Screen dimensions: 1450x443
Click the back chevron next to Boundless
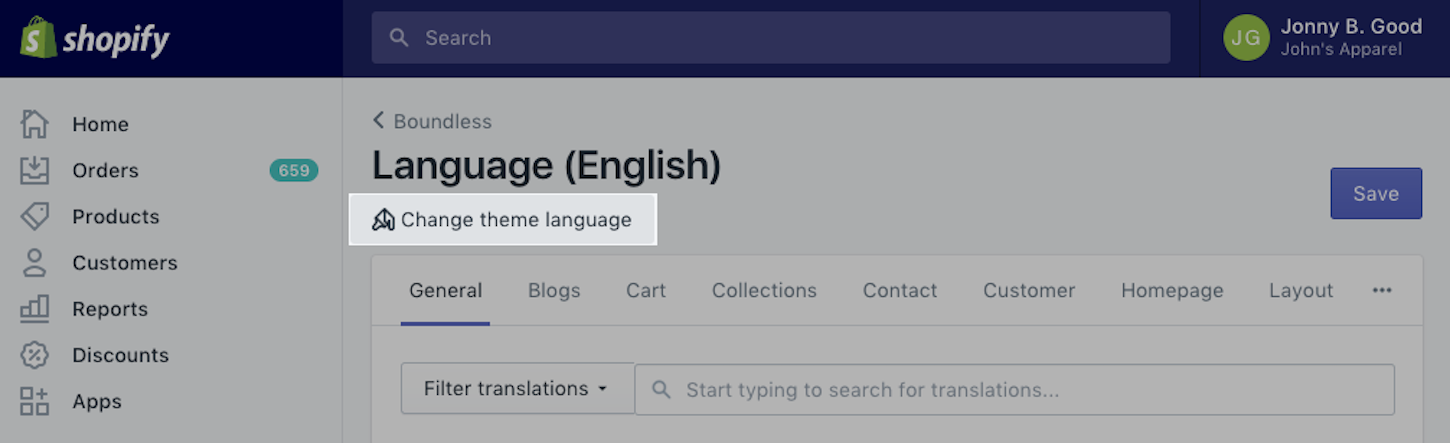click(x=378, y=121)
